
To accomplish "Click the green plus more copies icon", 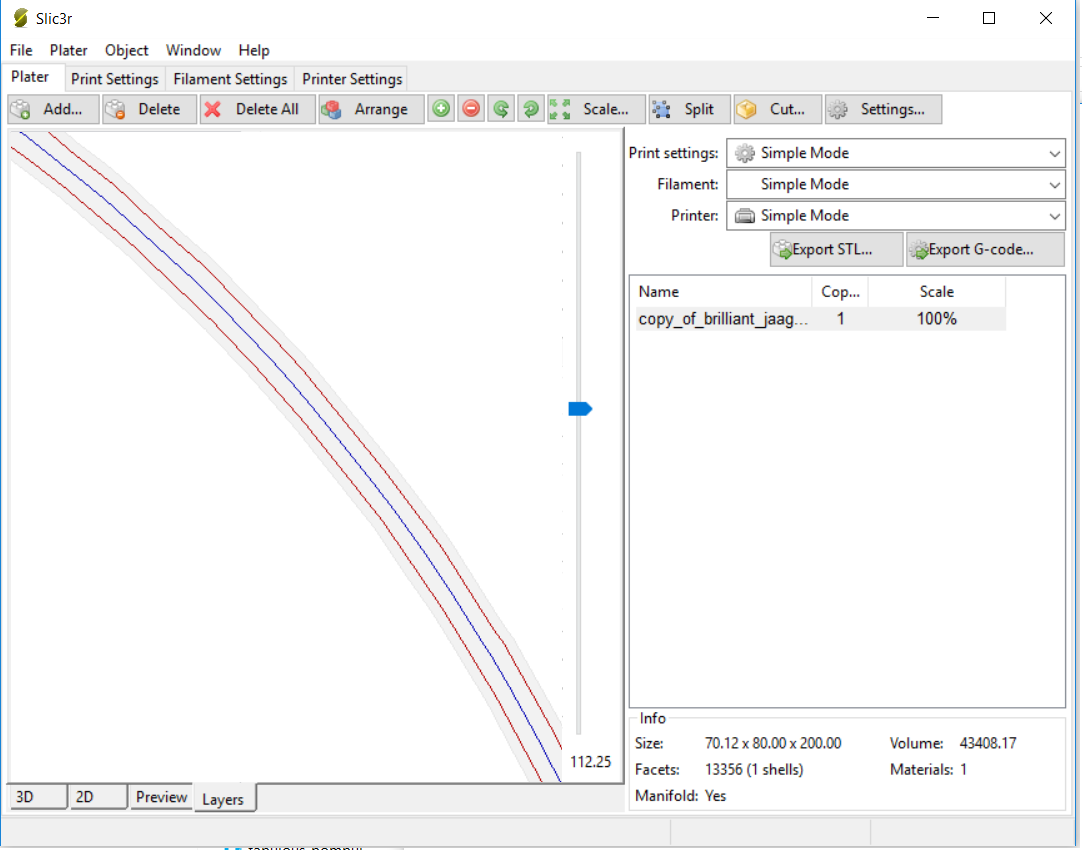I will 441,109.
